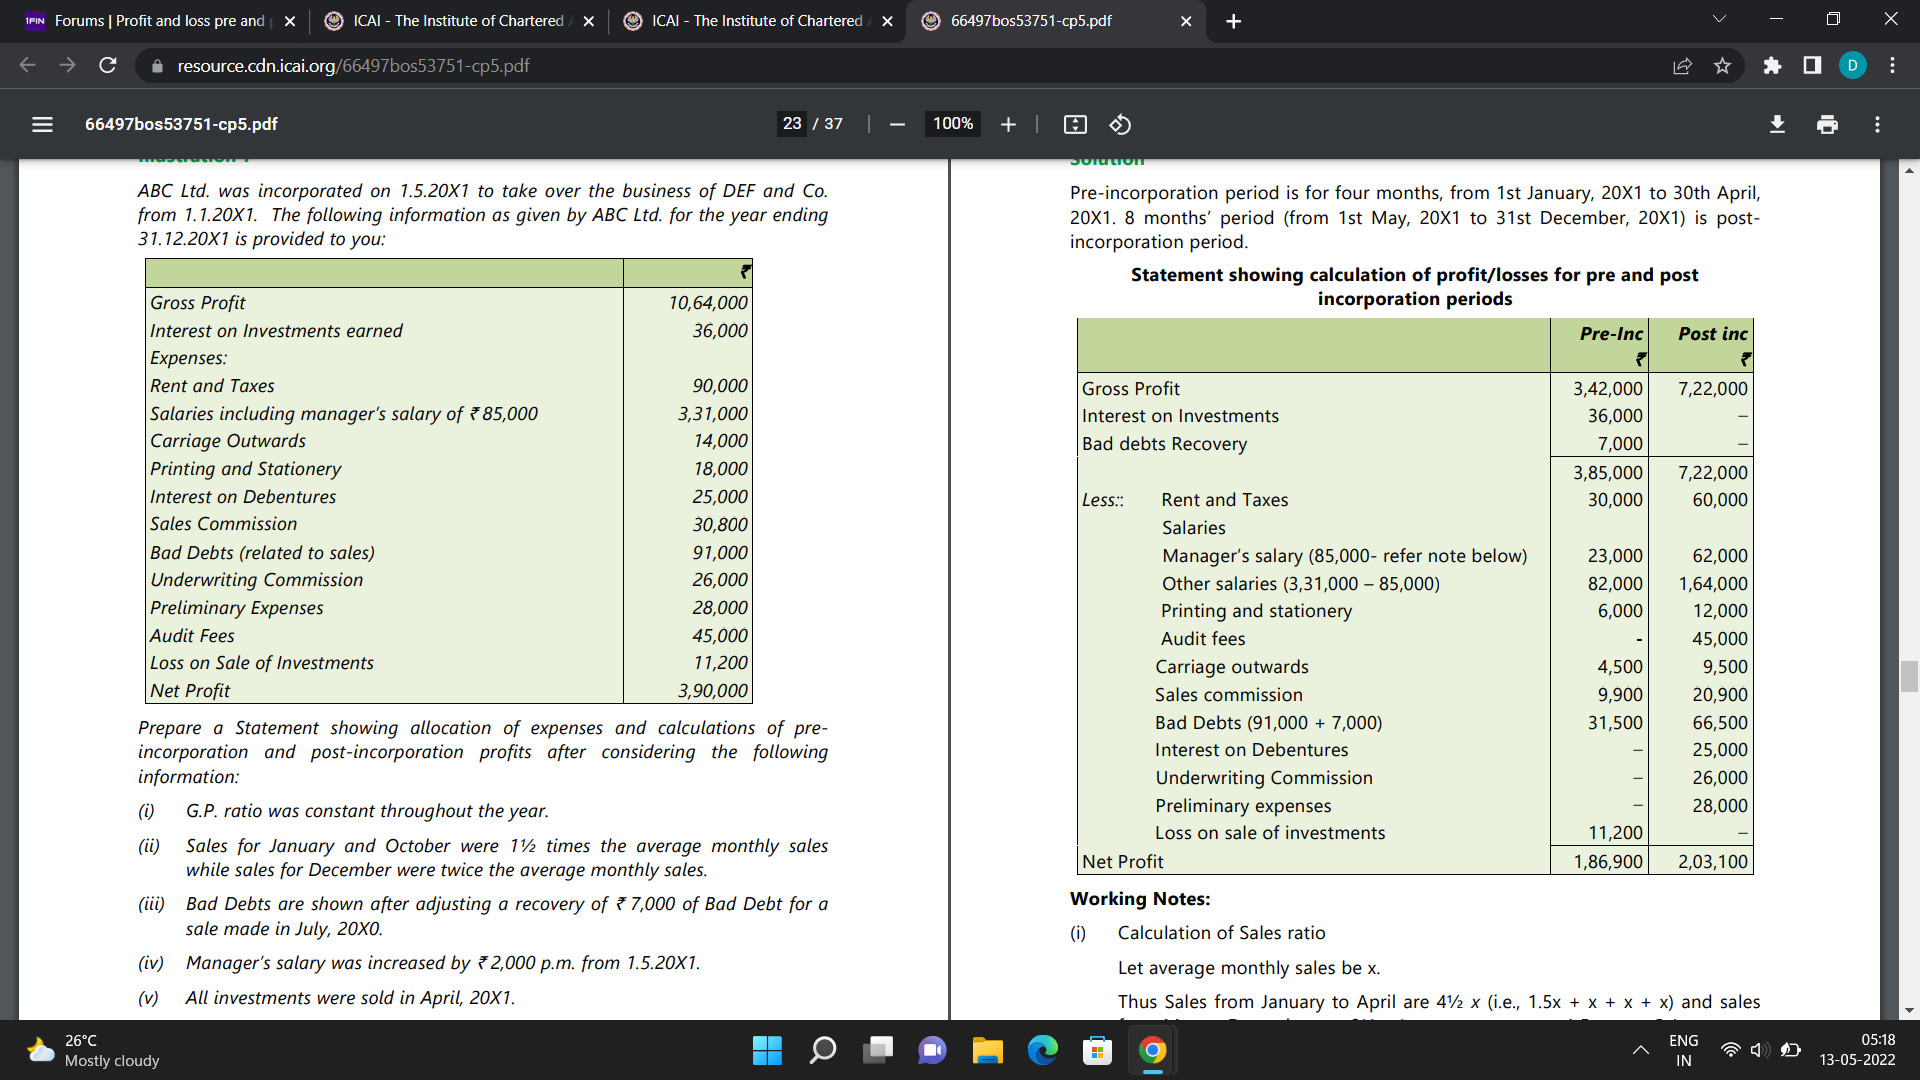Open the PDF sidebar menu icon
The image size is (1920, 1080).
[x=42, y=124]
